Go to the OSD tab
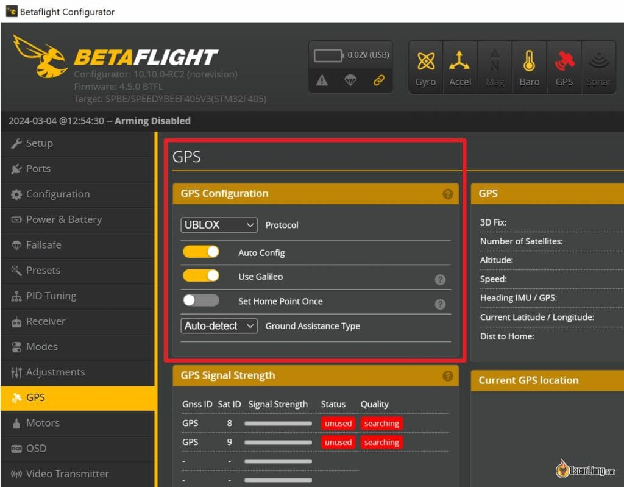This screenshot has height=487, width=624. (78, 448)
